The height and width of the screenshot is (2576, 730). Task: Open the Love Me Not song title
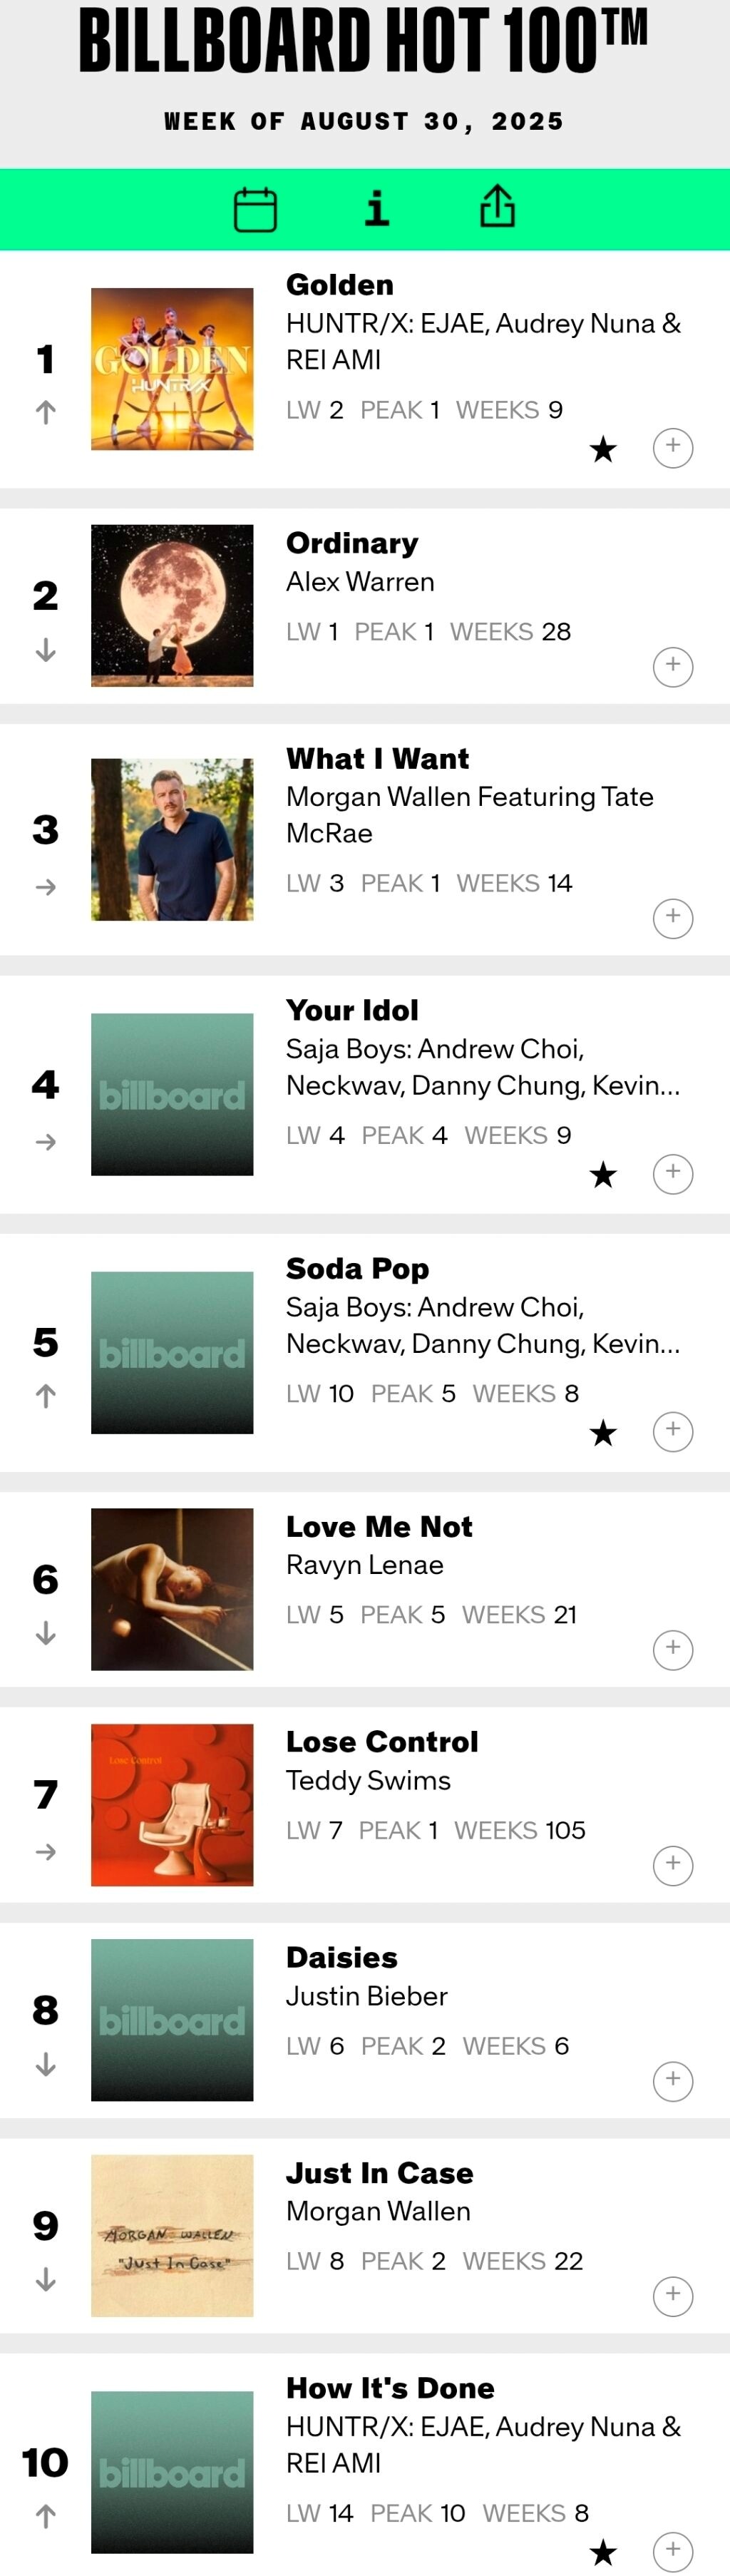point(379,1526)
